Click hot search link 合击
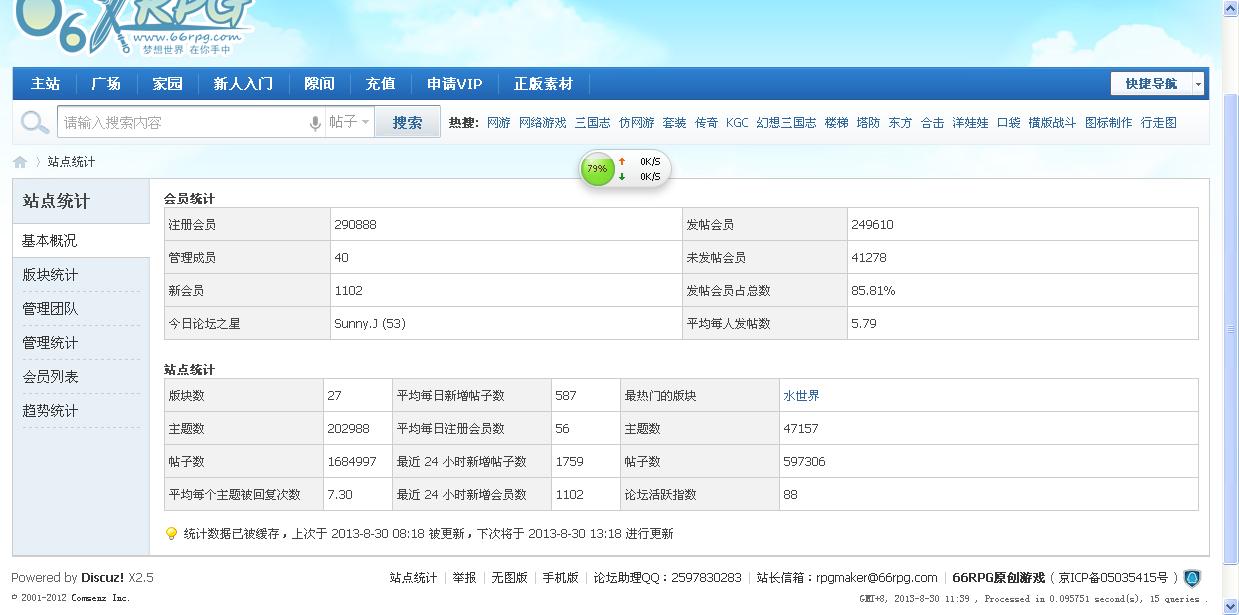Screen dimensions: 1239x615 (x=933, y=123)
